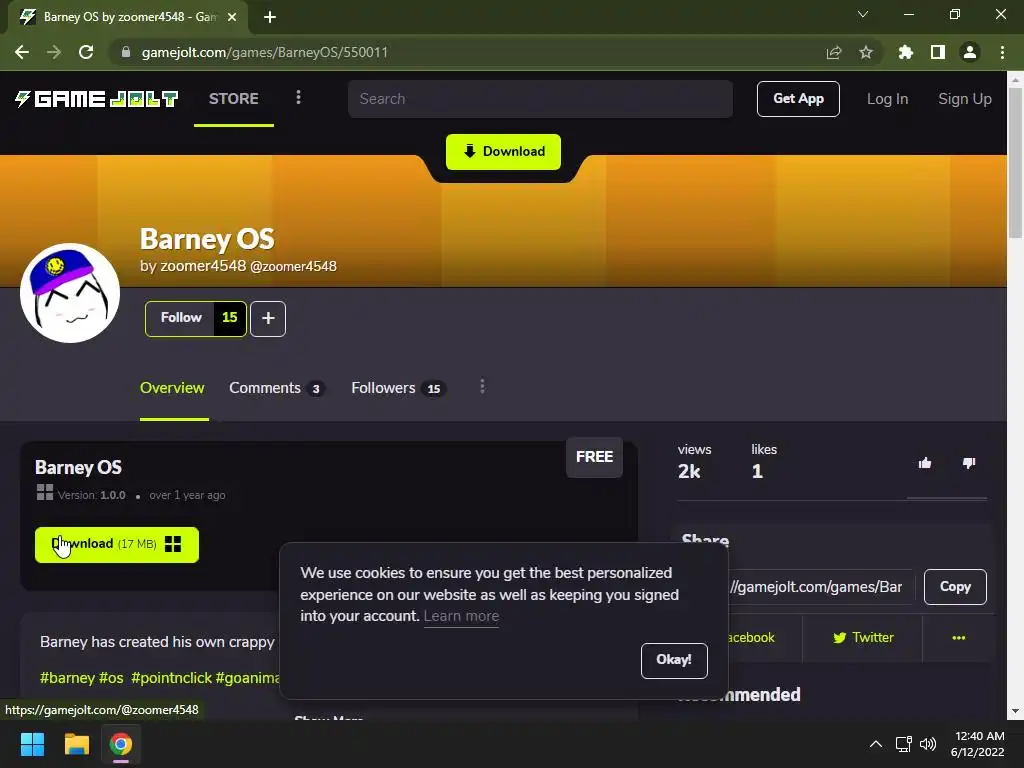1024x768 pixels.
Task: Open the zoomer4548 avatar image
Action: [70, 293]
